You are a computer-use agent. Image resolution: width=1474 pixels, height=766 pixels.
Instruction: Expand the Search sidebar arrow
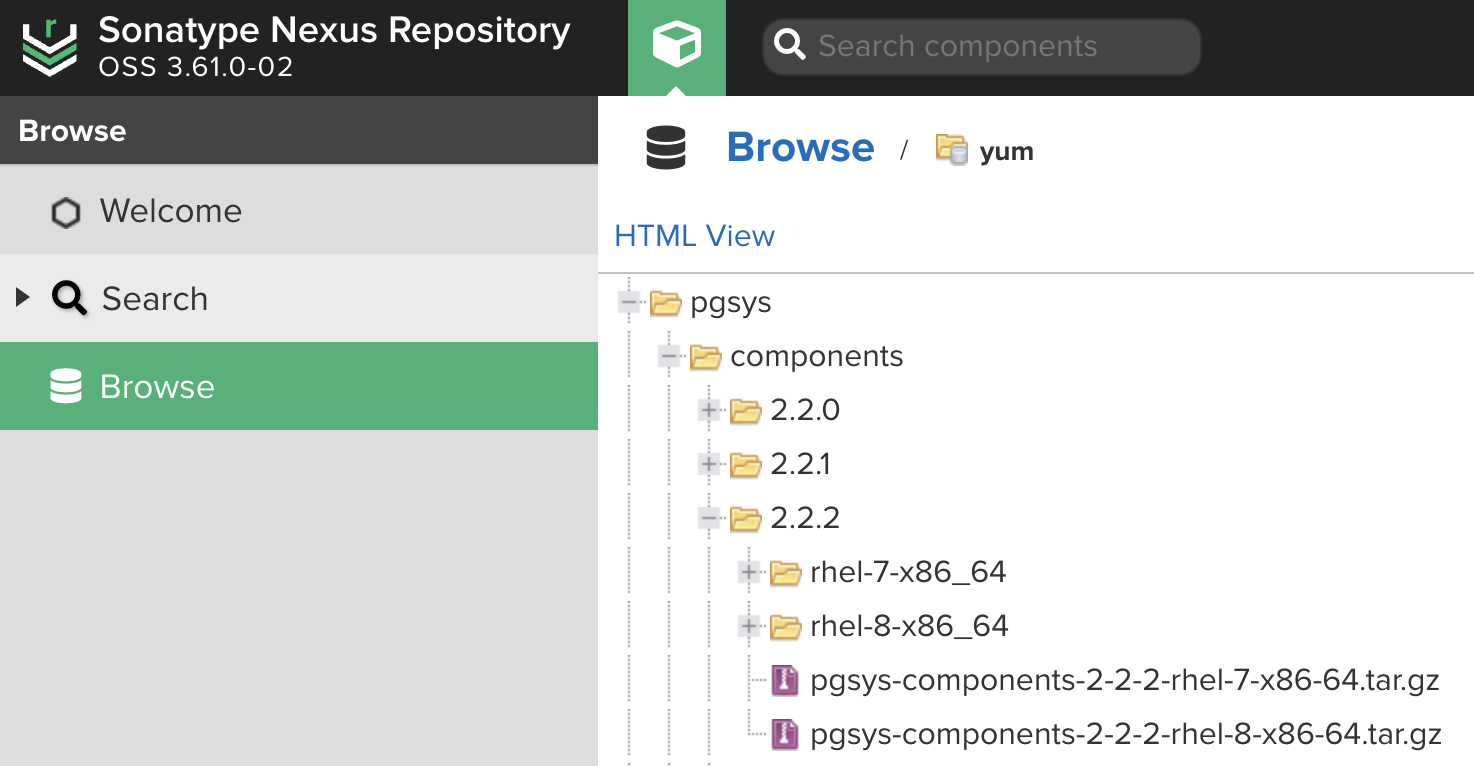click(23, 297)
